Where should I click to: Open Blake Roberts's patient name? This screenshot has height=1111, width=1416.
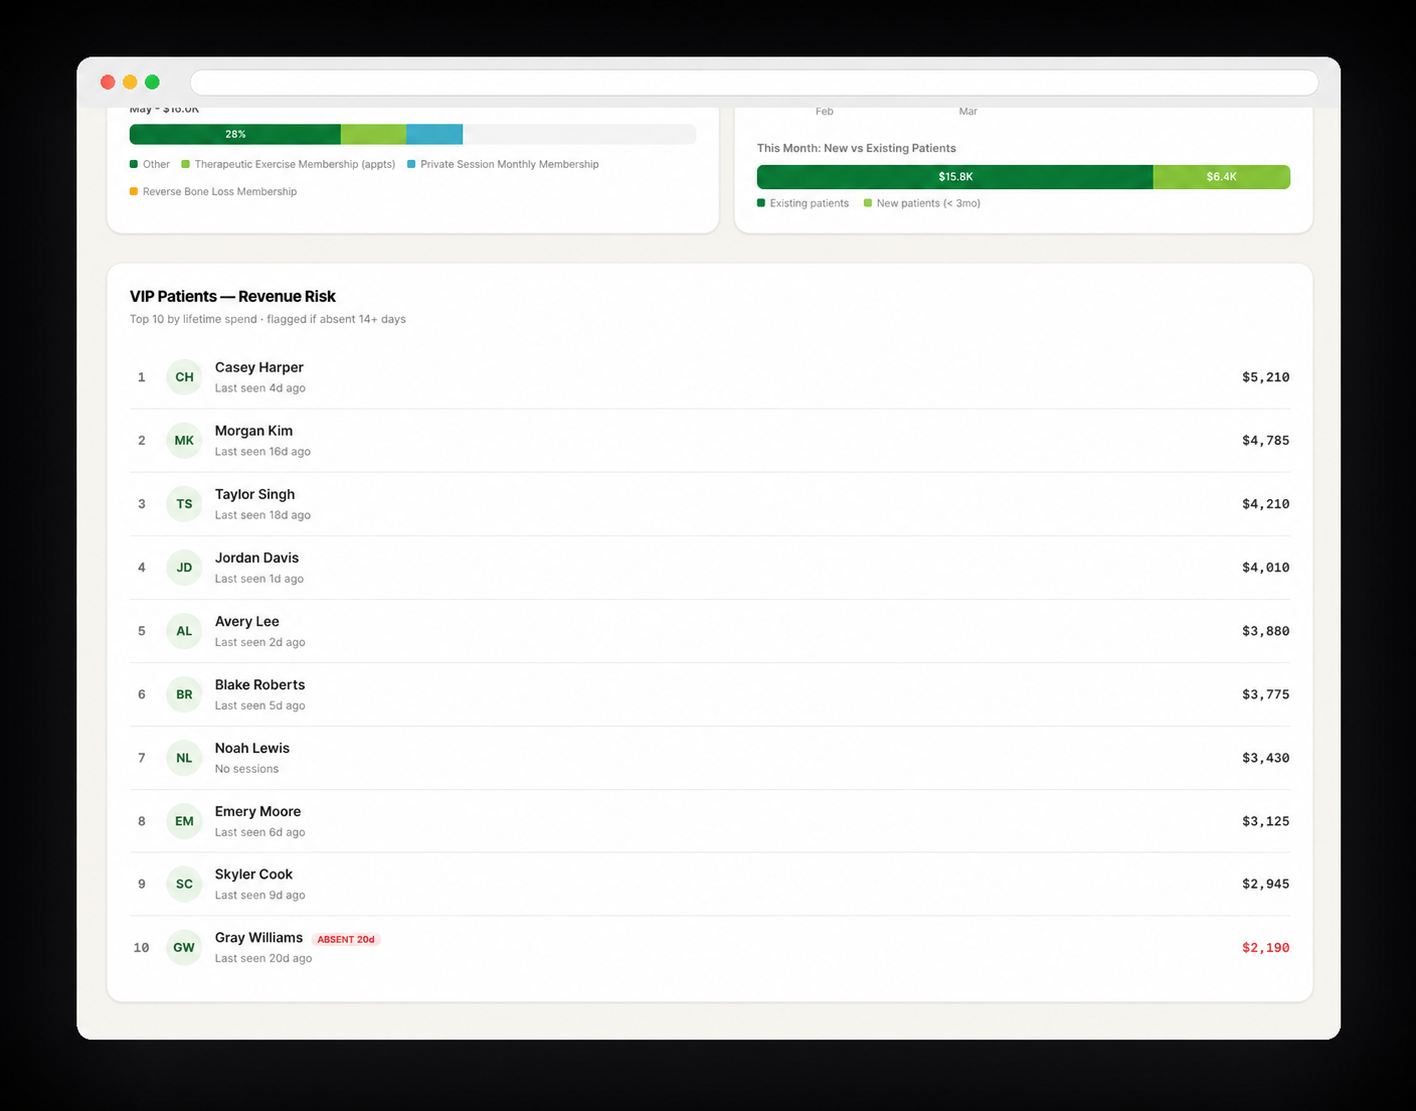coord(260,685)
